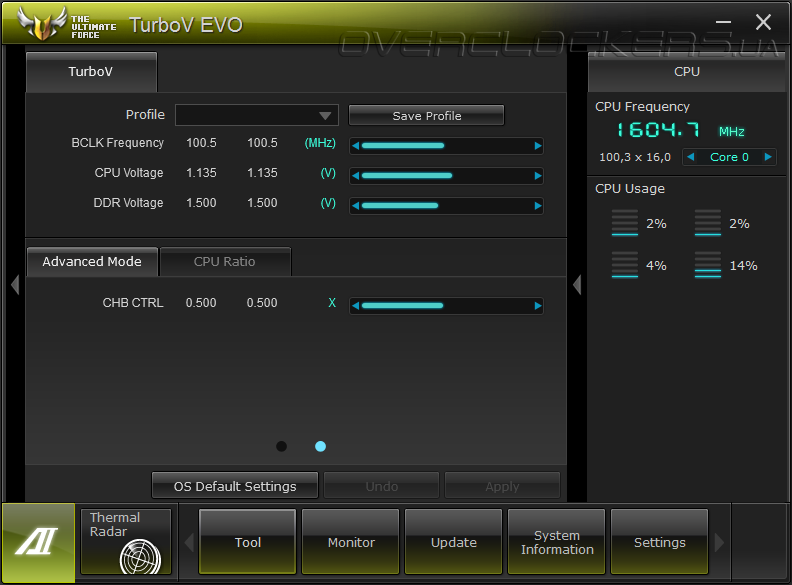Switch to first page dot

pos(281,446)
